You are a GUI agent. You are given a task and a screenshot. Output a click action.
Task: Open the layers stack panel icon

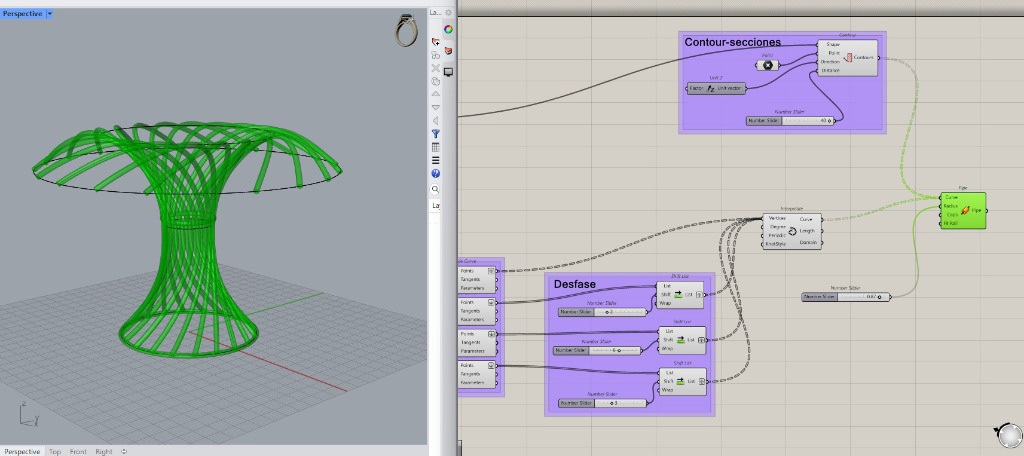(449, 50)
